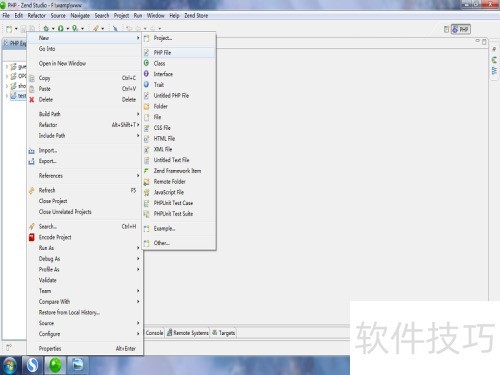This screenshot has width=500, height=375.
Task: Click the Remote Folder icon
Action: tap(146, 182)
